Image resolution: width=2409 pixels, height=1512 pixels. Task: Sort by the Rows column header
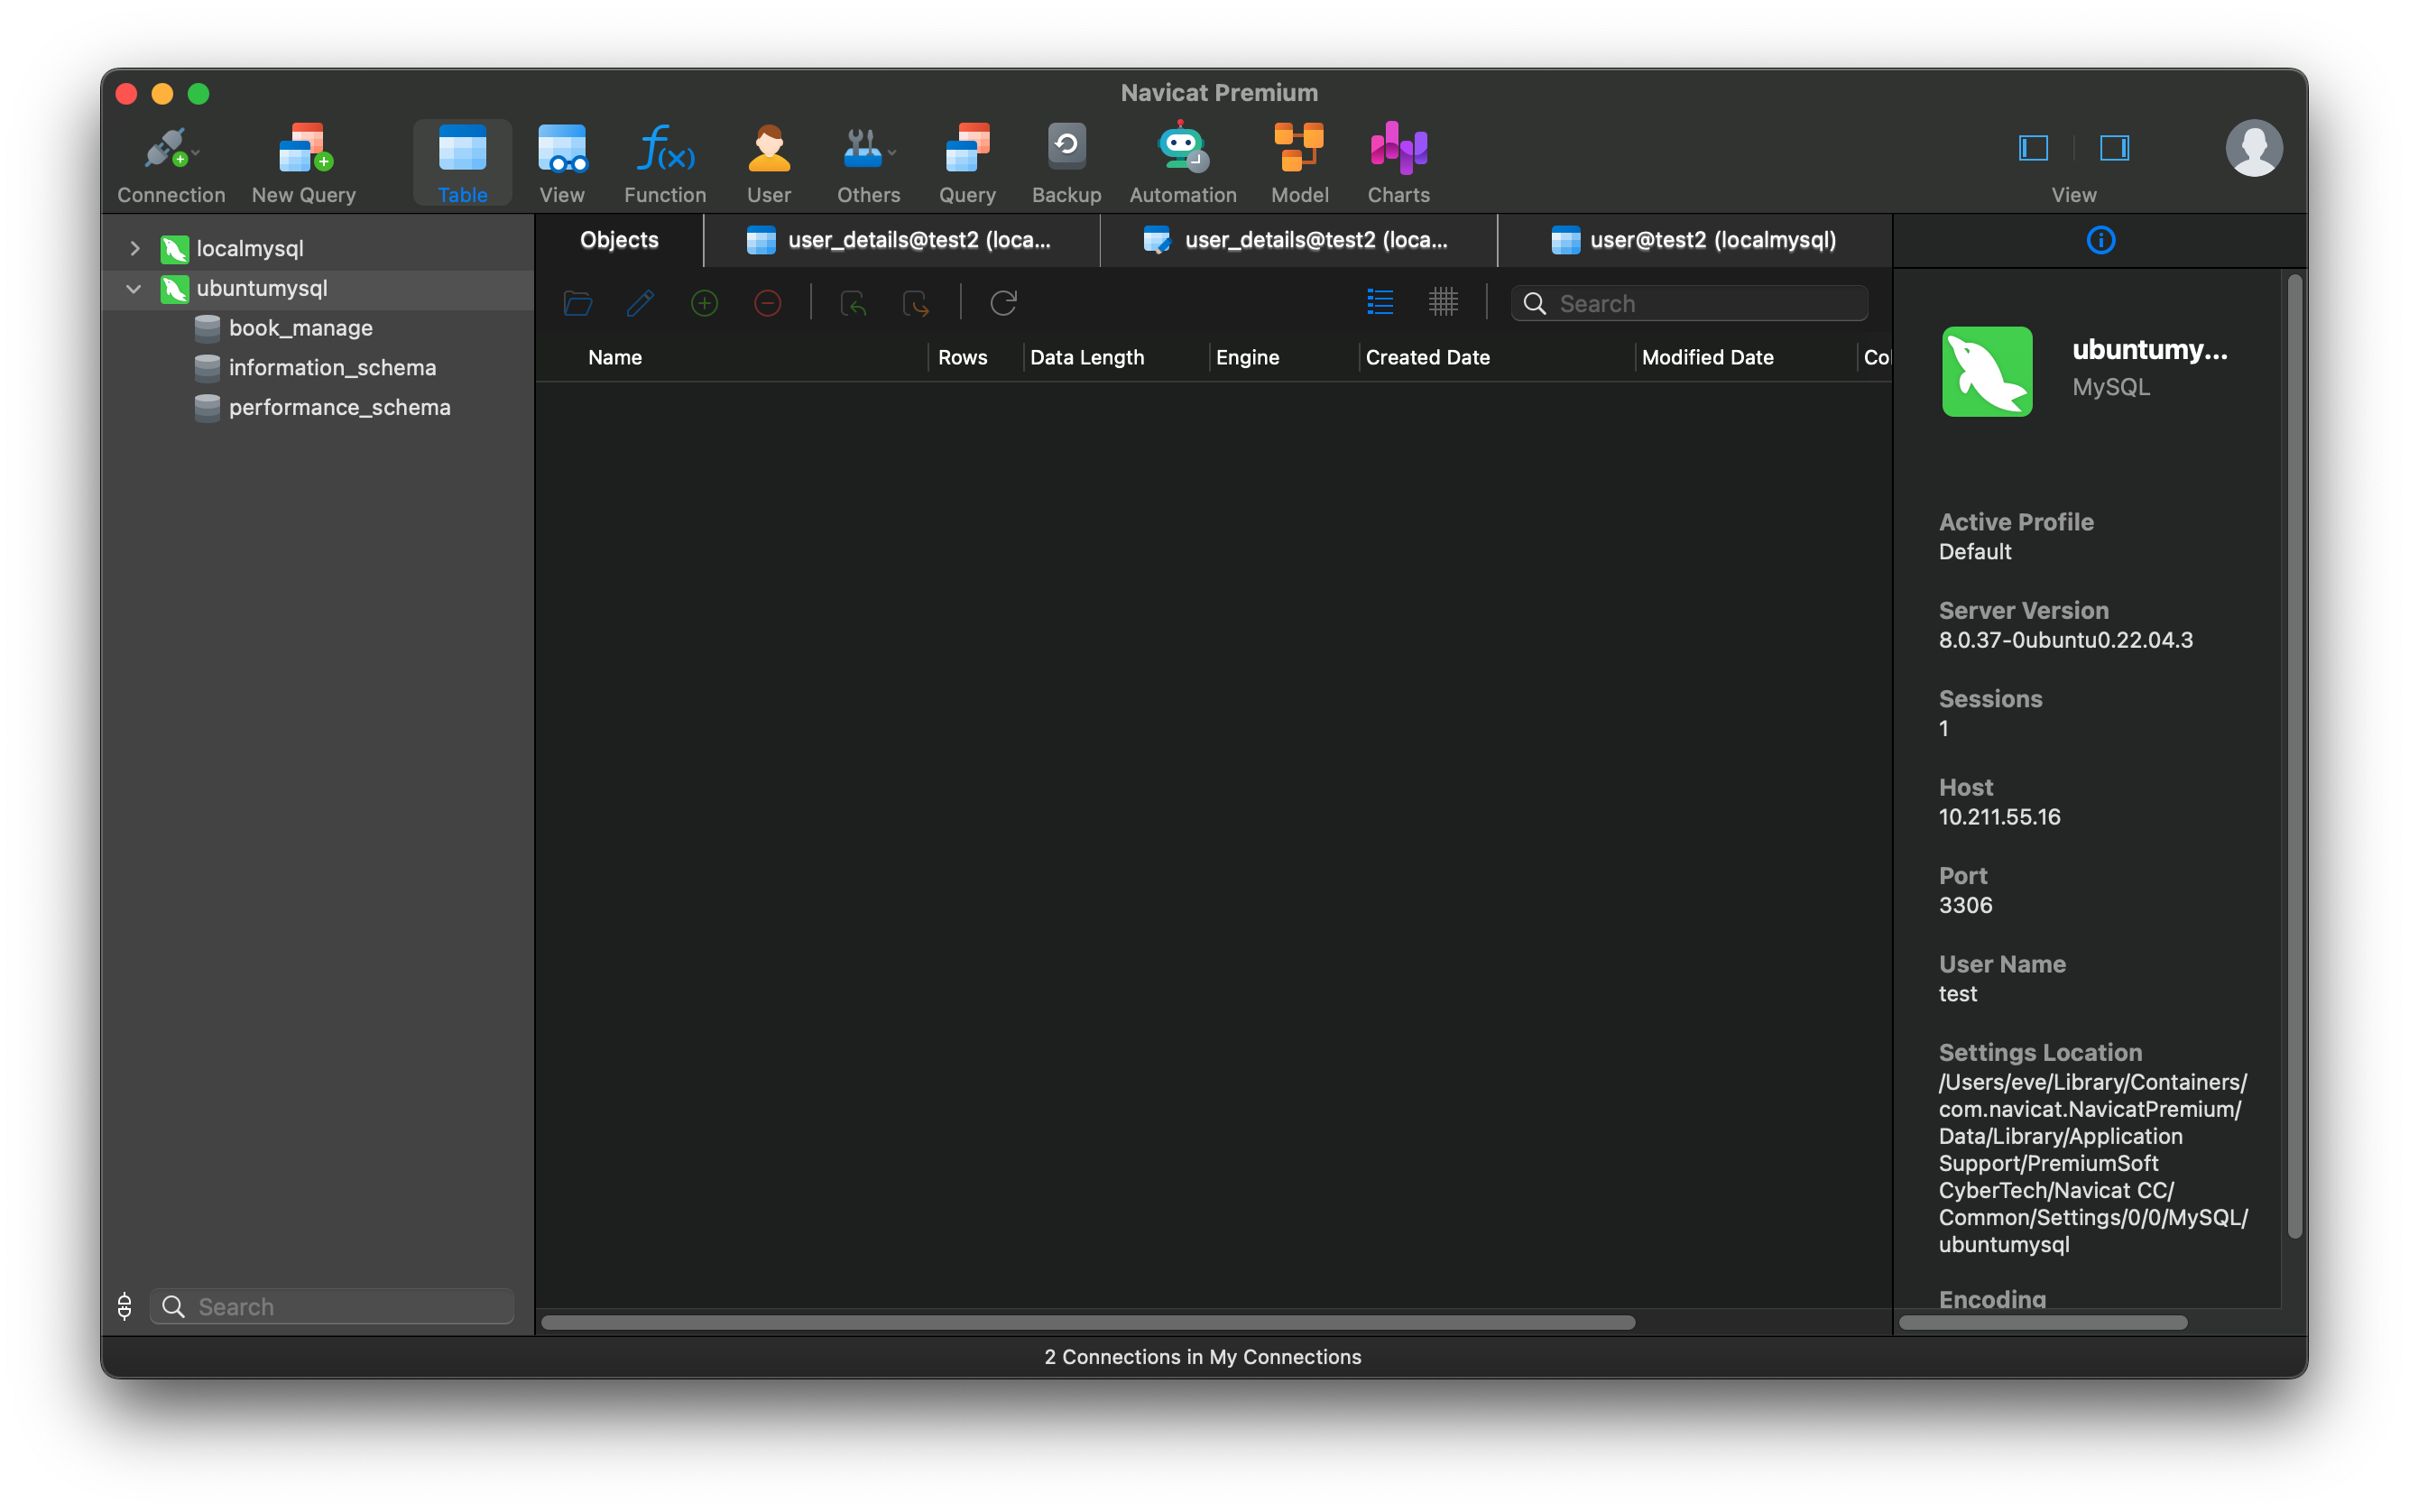tap(962, 357)
